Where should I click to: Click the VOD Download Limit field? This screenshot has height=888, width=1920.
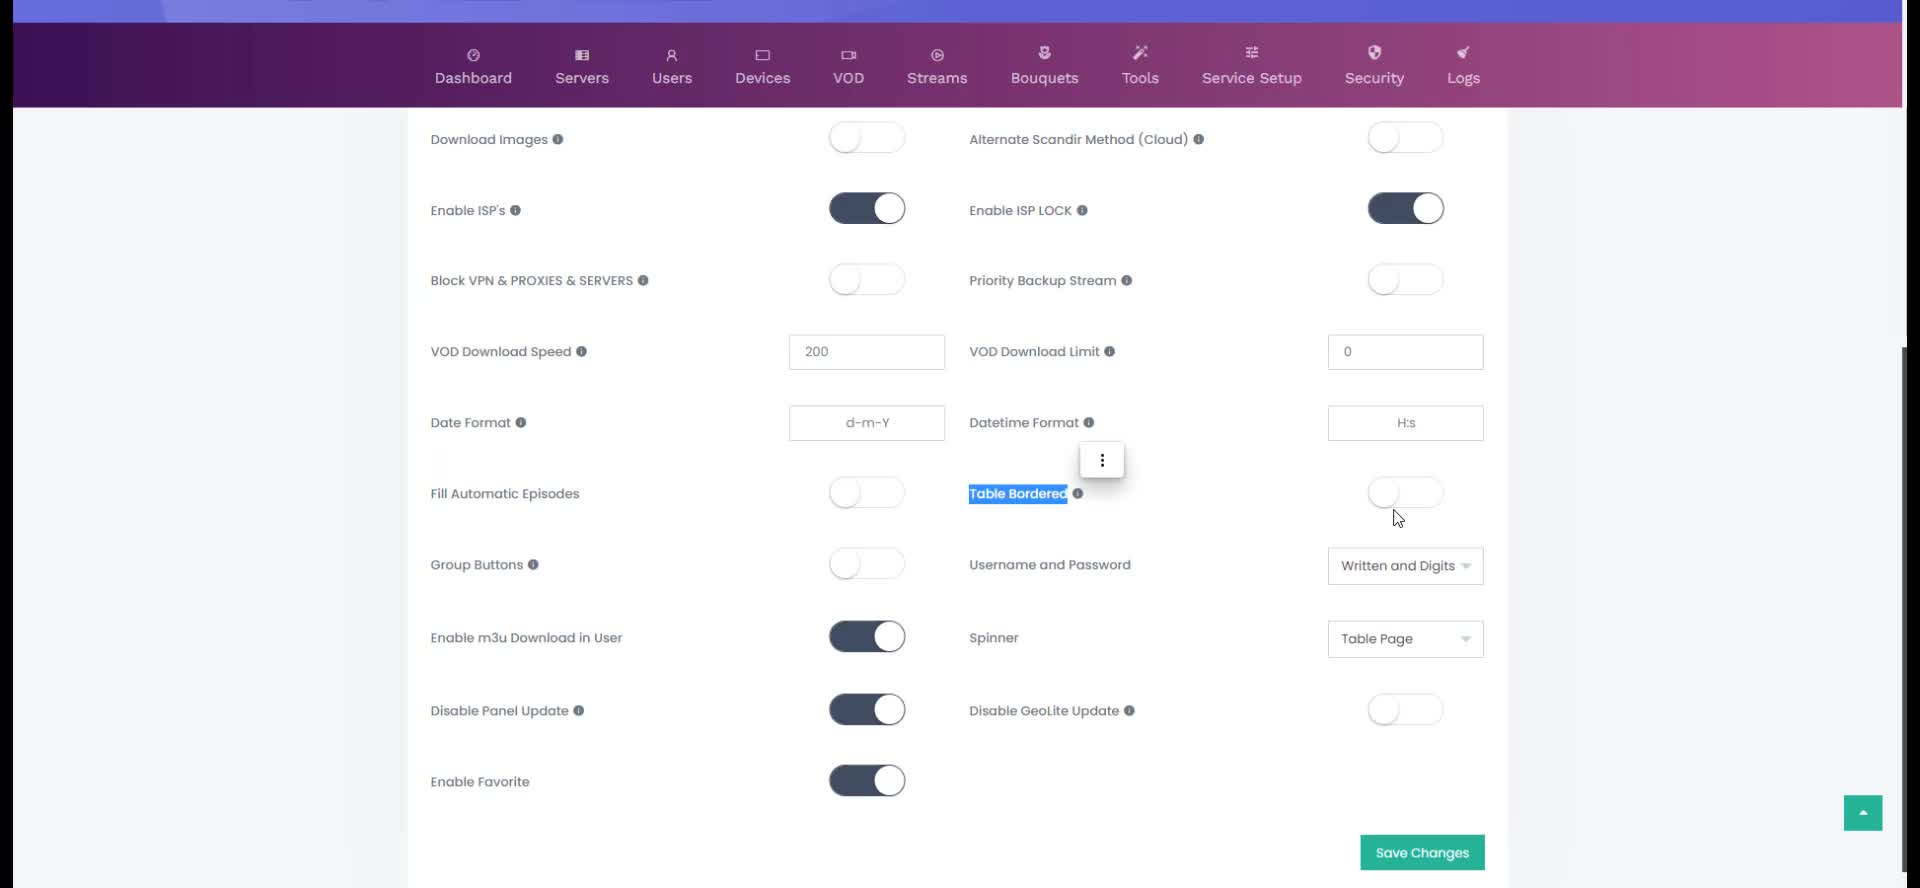1405,352
